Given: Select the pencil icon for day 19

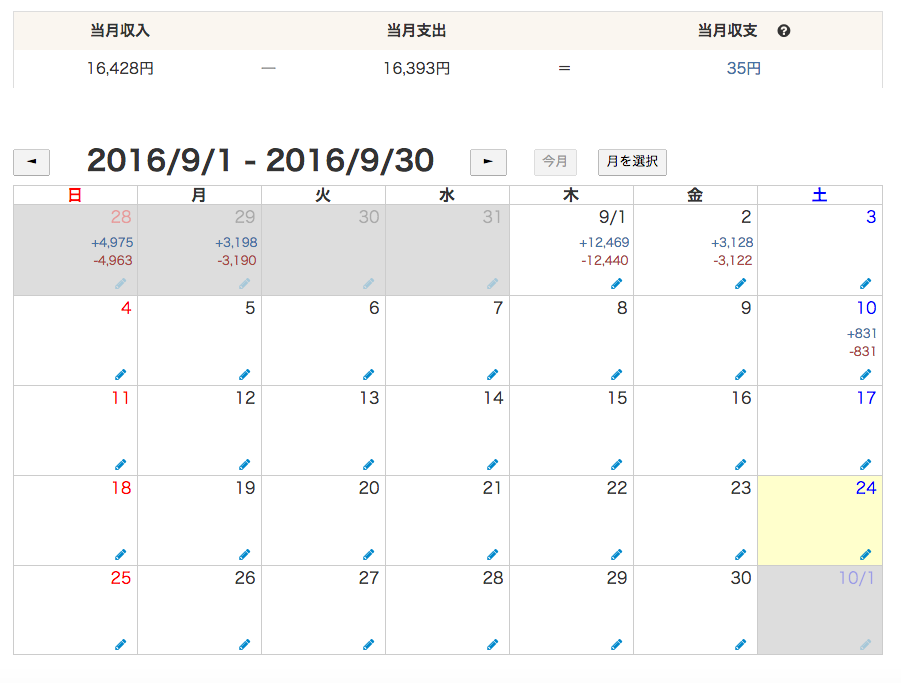Looking at the screenshot, I should (x=245, y=554).
